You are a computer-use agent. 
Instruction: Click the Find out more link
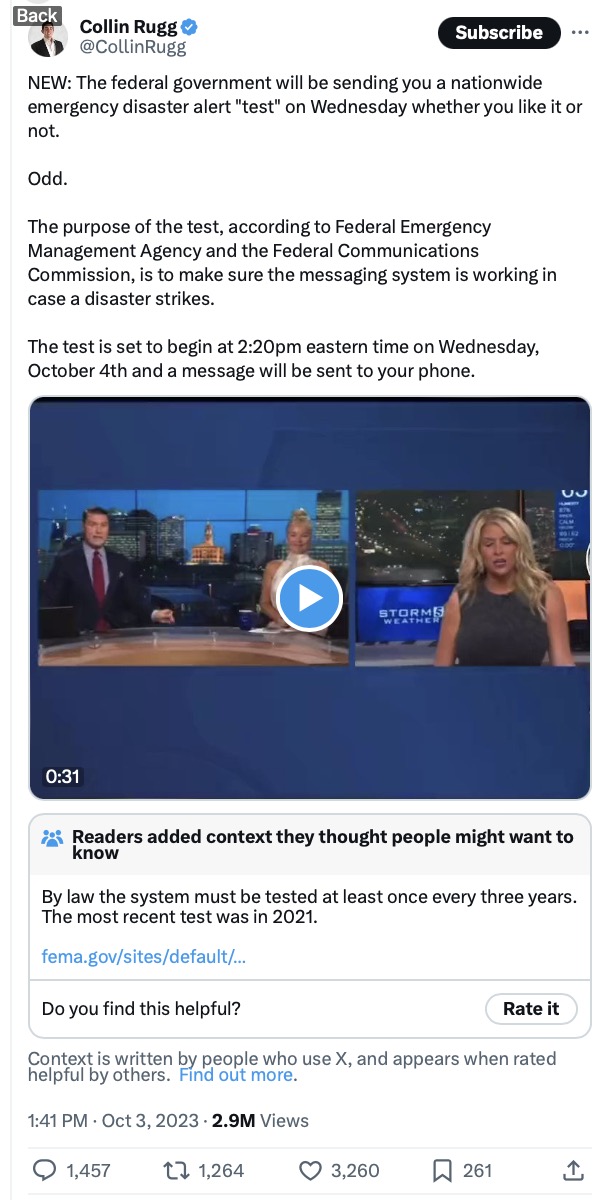[x=237, y=1075]
